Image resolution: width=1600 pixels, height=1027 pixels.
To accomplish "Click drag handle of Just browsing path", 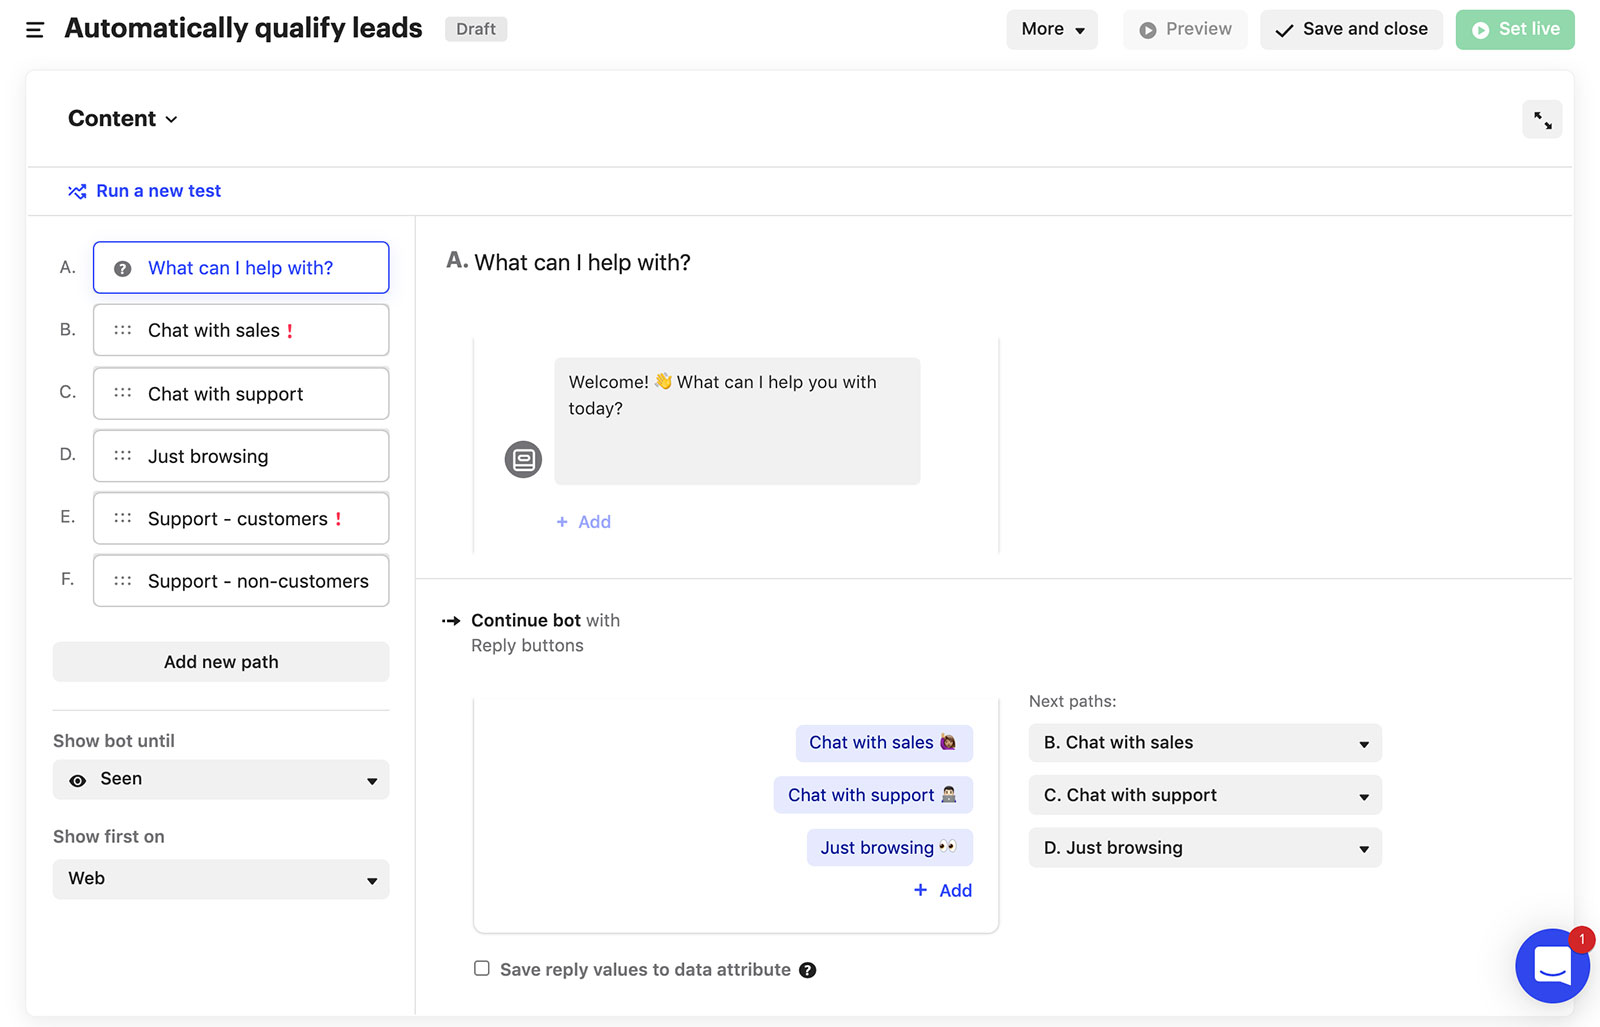I will (123, 456).
